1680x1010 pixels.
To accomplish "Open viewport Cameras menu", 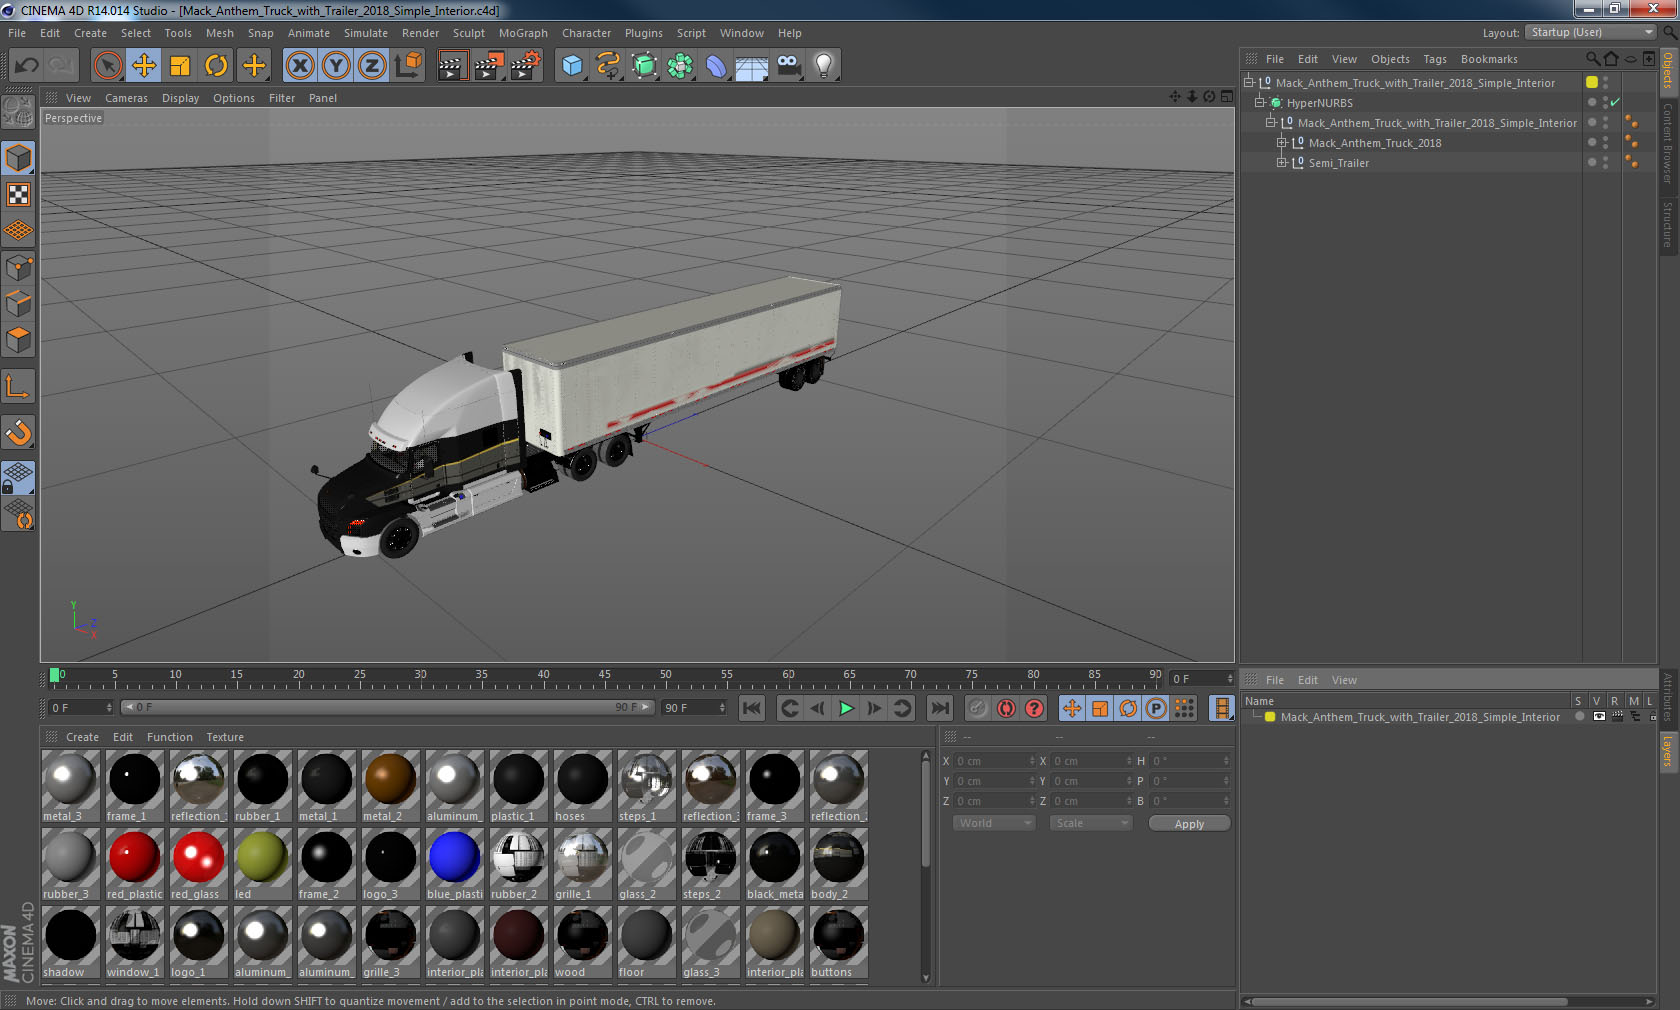I will pos(126,98).
